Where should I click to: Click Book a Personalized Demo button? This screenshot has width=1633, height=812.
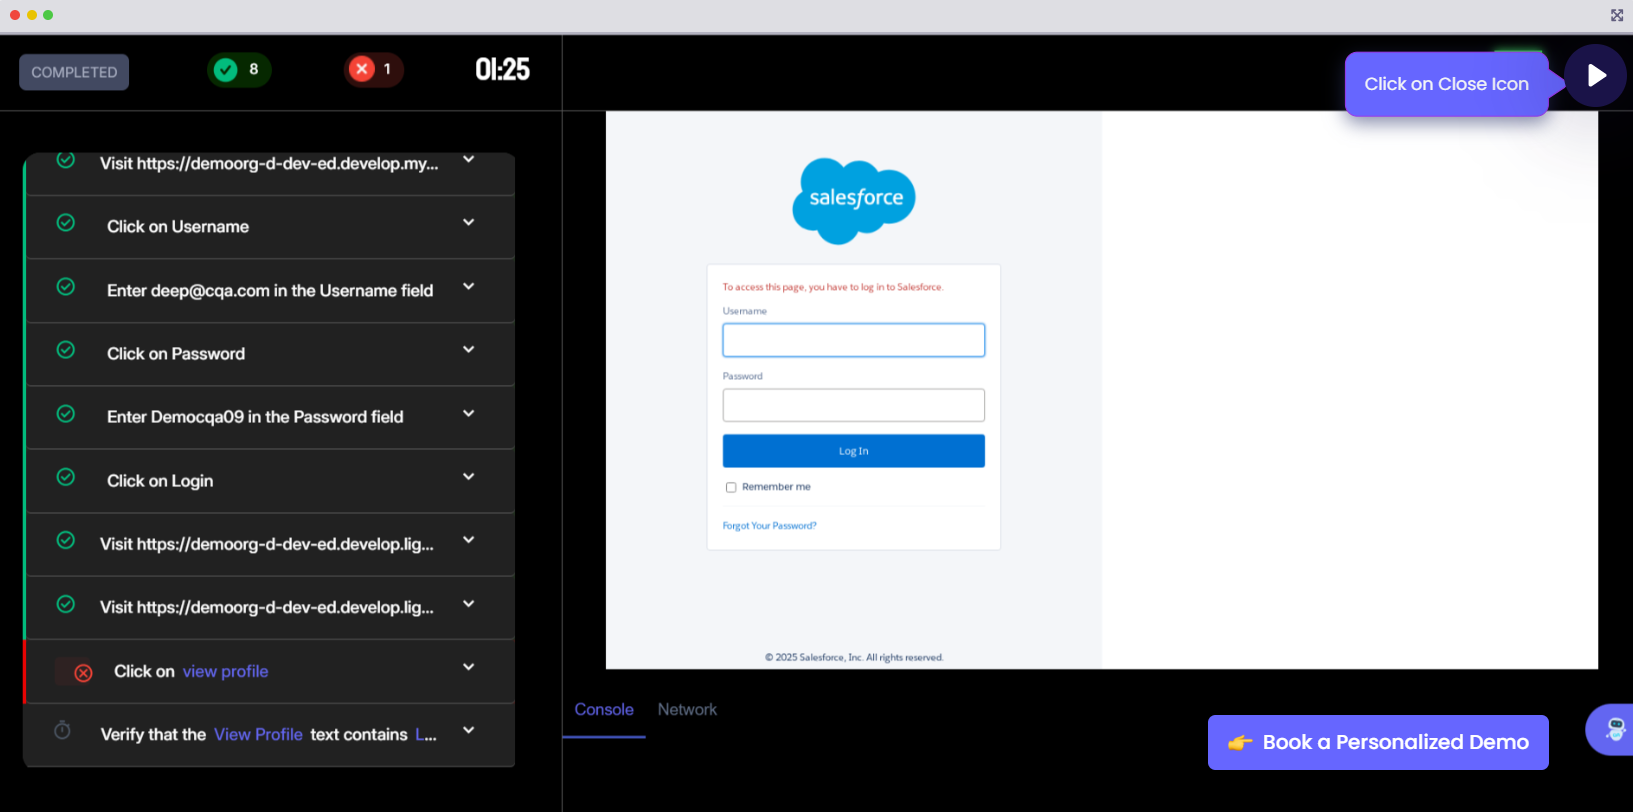tap(1377, 742)
